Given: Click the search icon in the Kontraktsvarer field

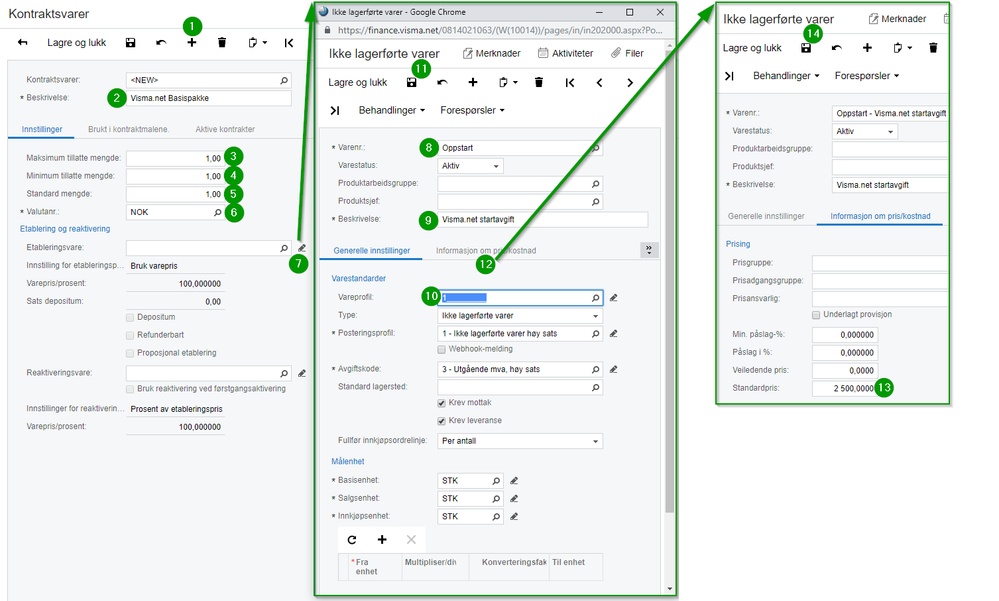Looking at the screenshot, I should 284,80.
